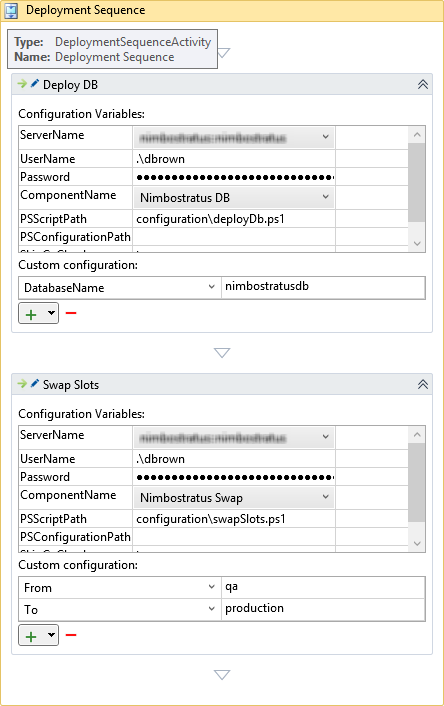The width and height of the screenshot is (444, 706).
Task: Add custom configuration with green plus in Deploy DB
Action: [x=32, y=313]
